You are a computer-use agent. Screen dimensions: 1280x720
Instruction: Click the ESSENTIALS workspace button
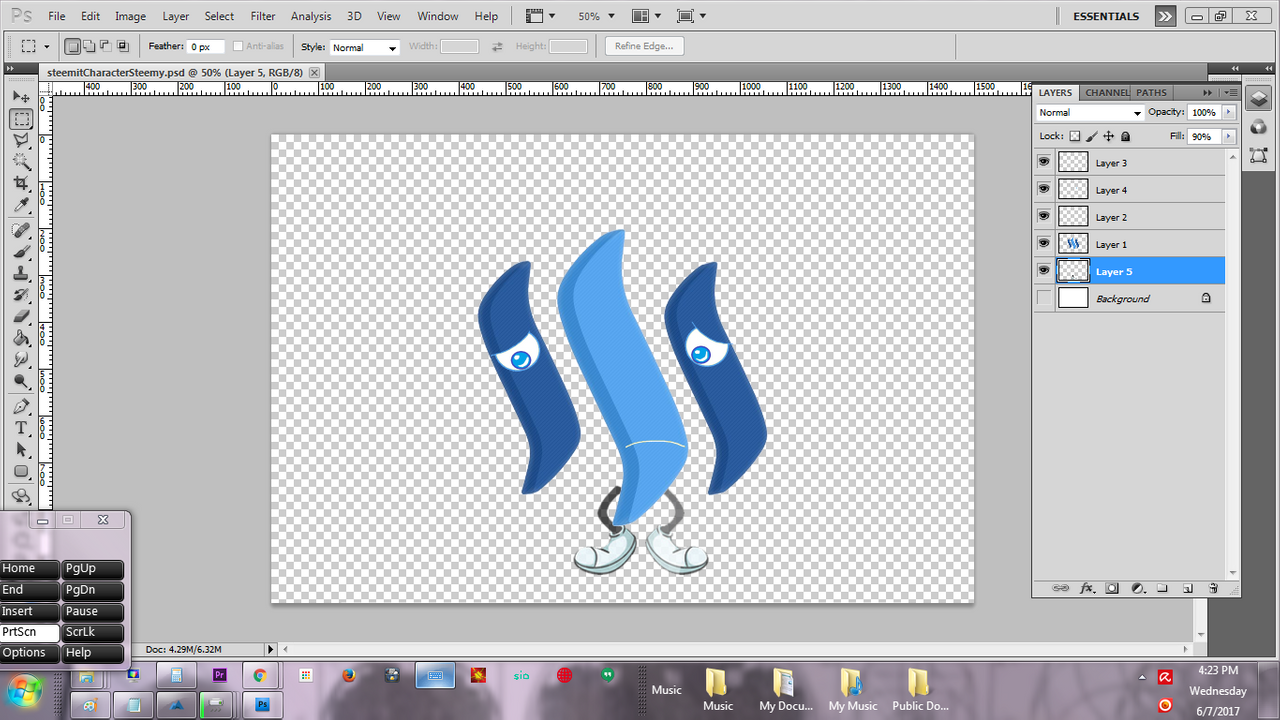pyautogui.click(x=1106, y=16)
